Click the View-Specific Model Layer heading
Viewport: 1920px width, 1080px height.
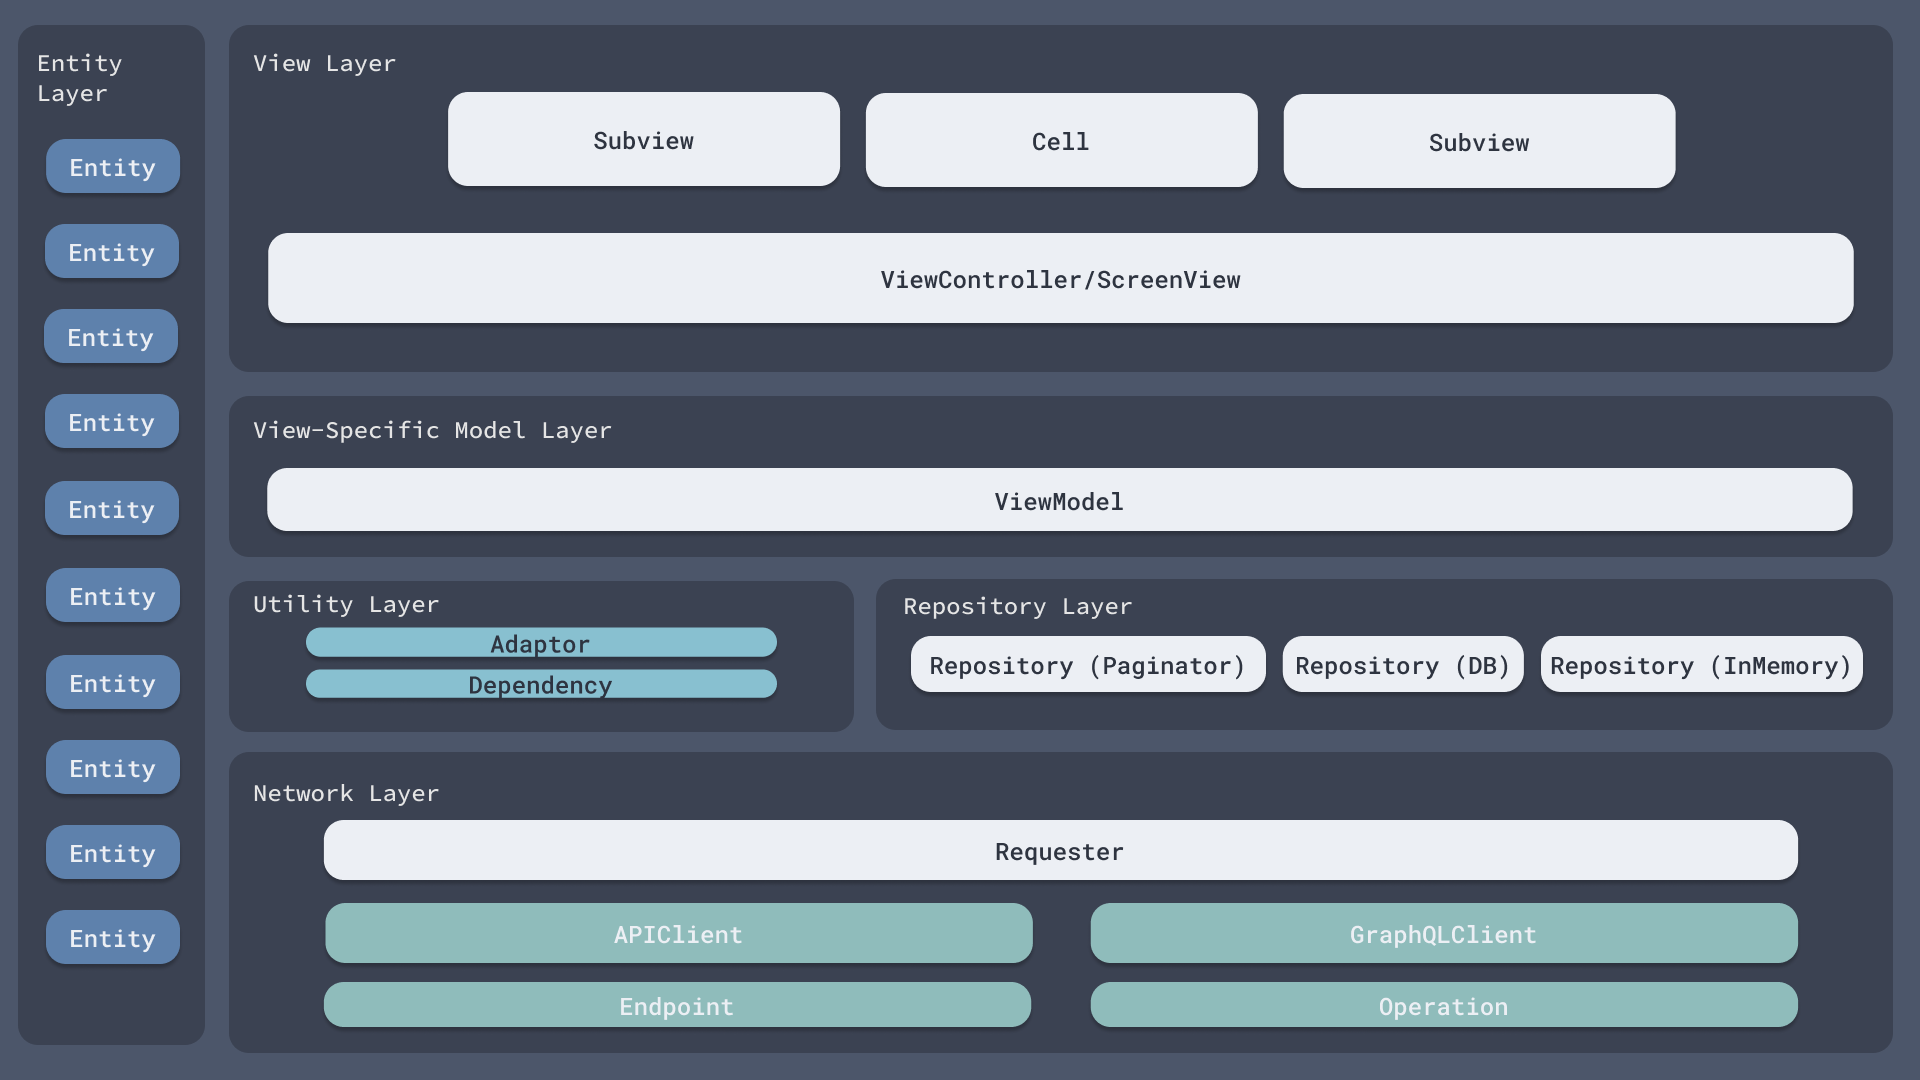[x=432, y=430]
